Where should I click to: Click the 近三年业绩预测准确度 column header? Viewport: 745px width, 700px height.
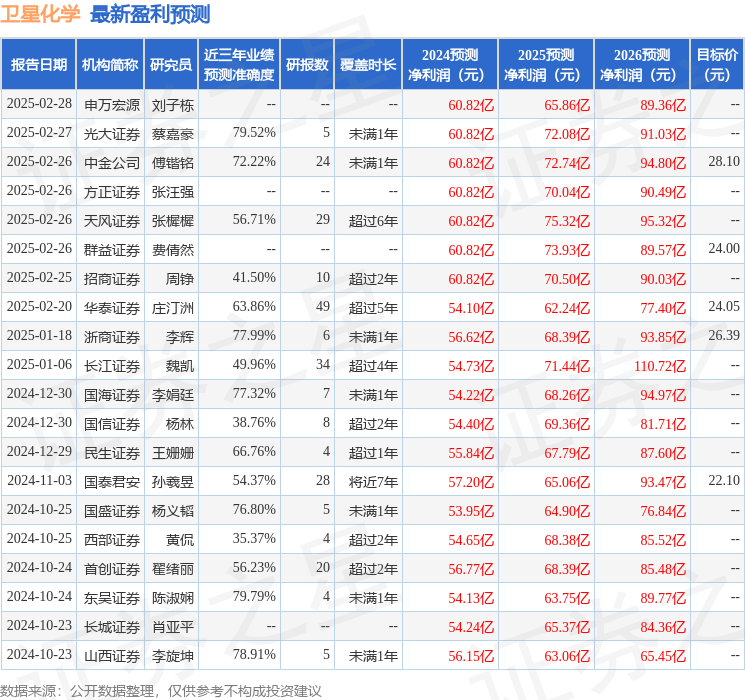pyautogui.click(x=239, y=65)
